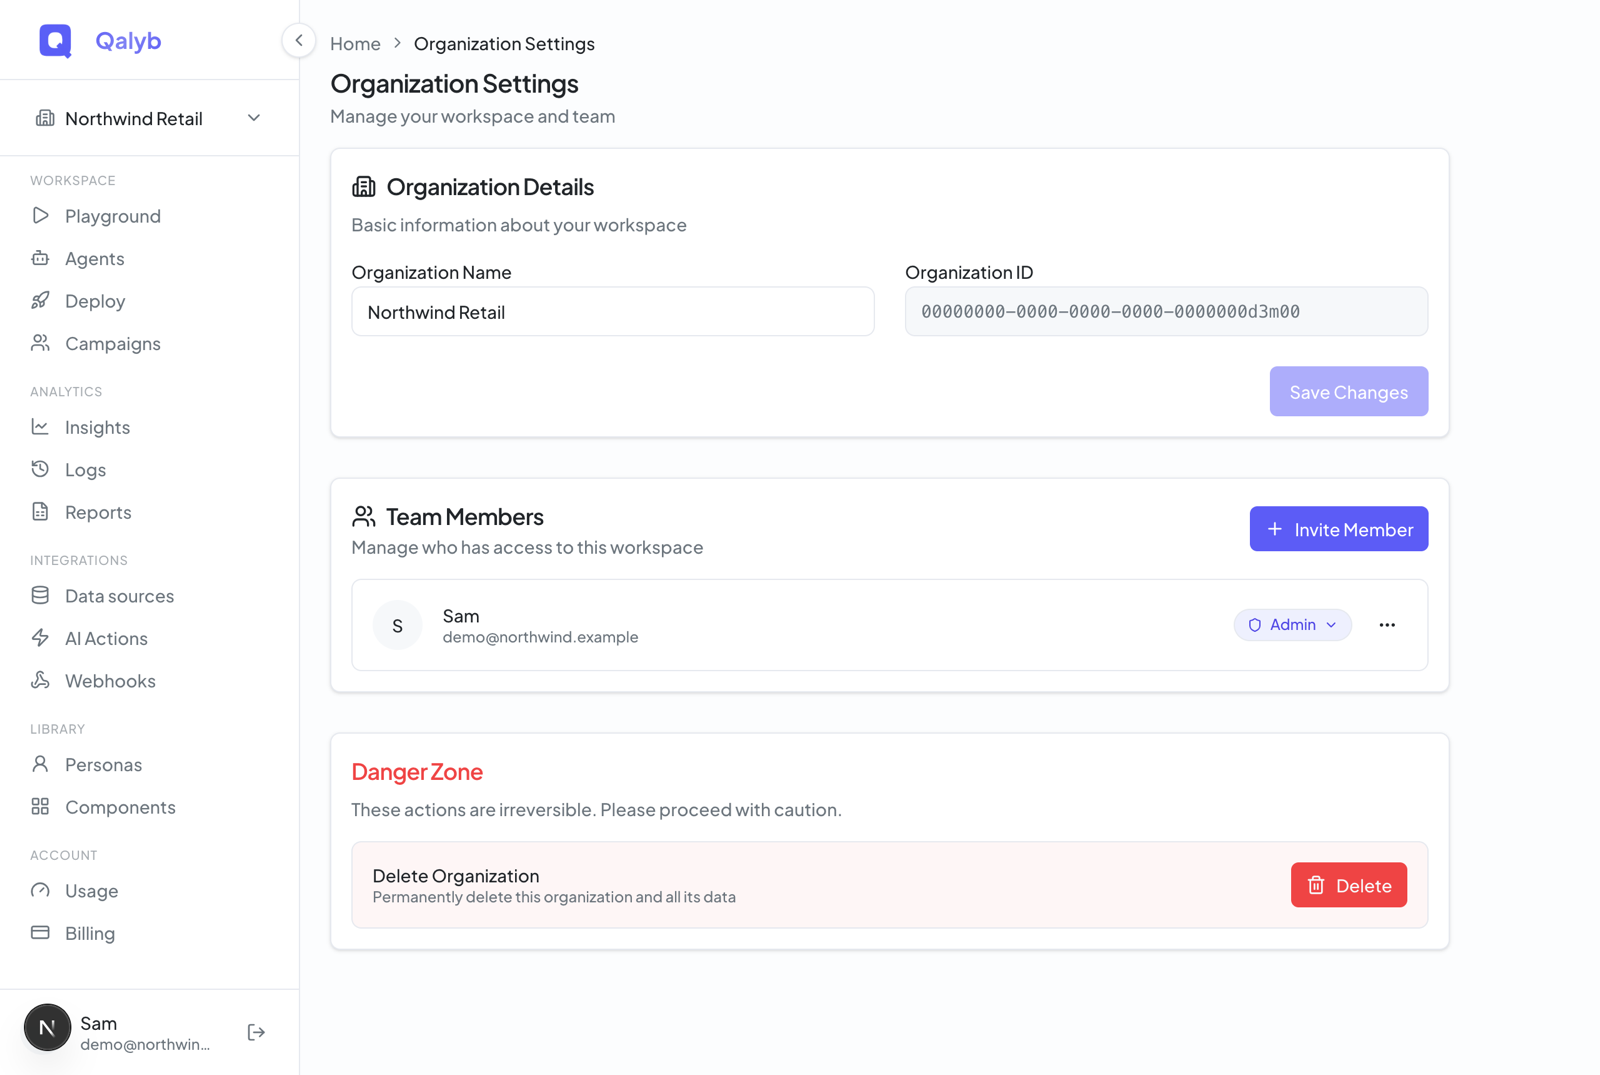Click Sam's name in the sidebar footer
1600x1075 pixels.
click(99, 1023)
